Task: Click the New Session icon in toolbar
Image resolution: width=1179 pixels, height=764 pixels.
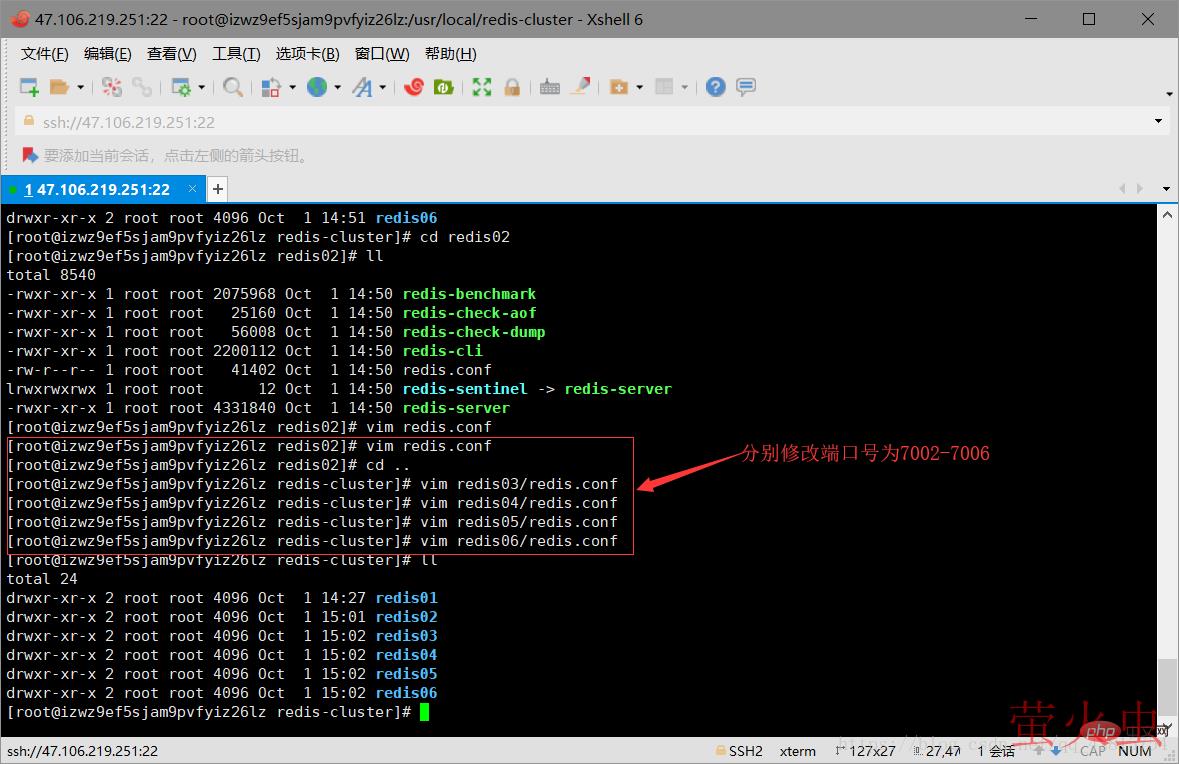Action: point(29,88)
